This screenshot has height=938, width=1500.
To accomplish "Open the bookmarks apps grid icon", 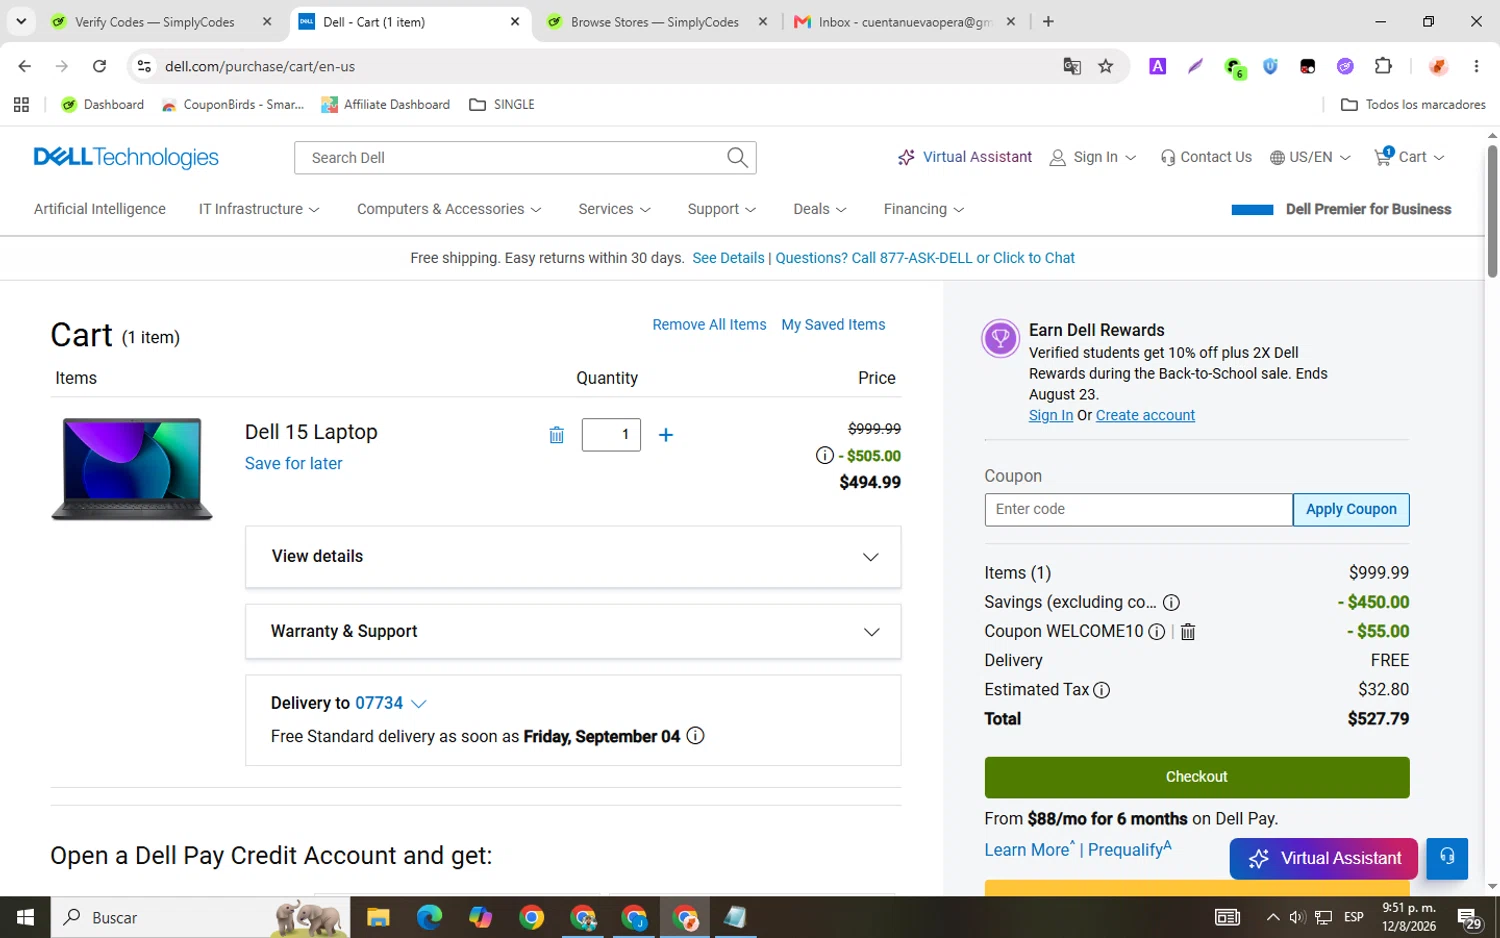I will click(x=21, y=104).
